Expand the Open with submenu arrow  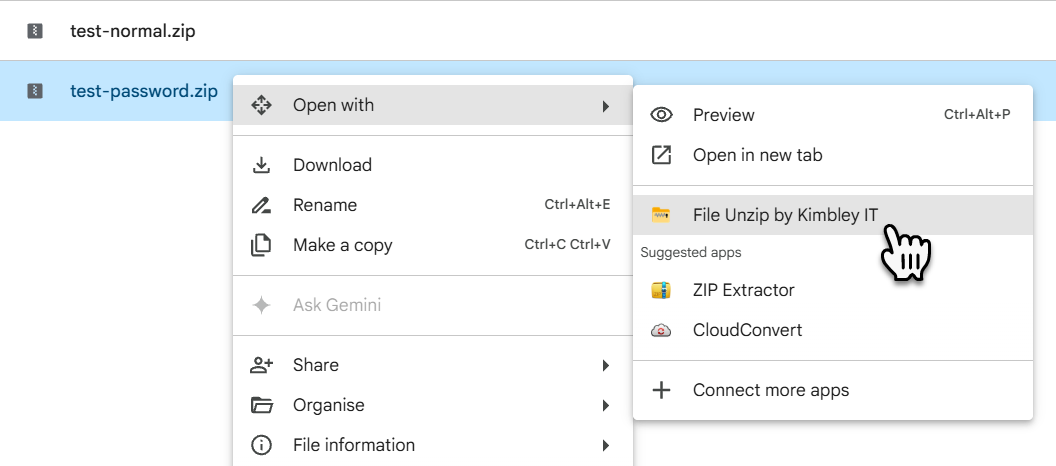[606, 106]
